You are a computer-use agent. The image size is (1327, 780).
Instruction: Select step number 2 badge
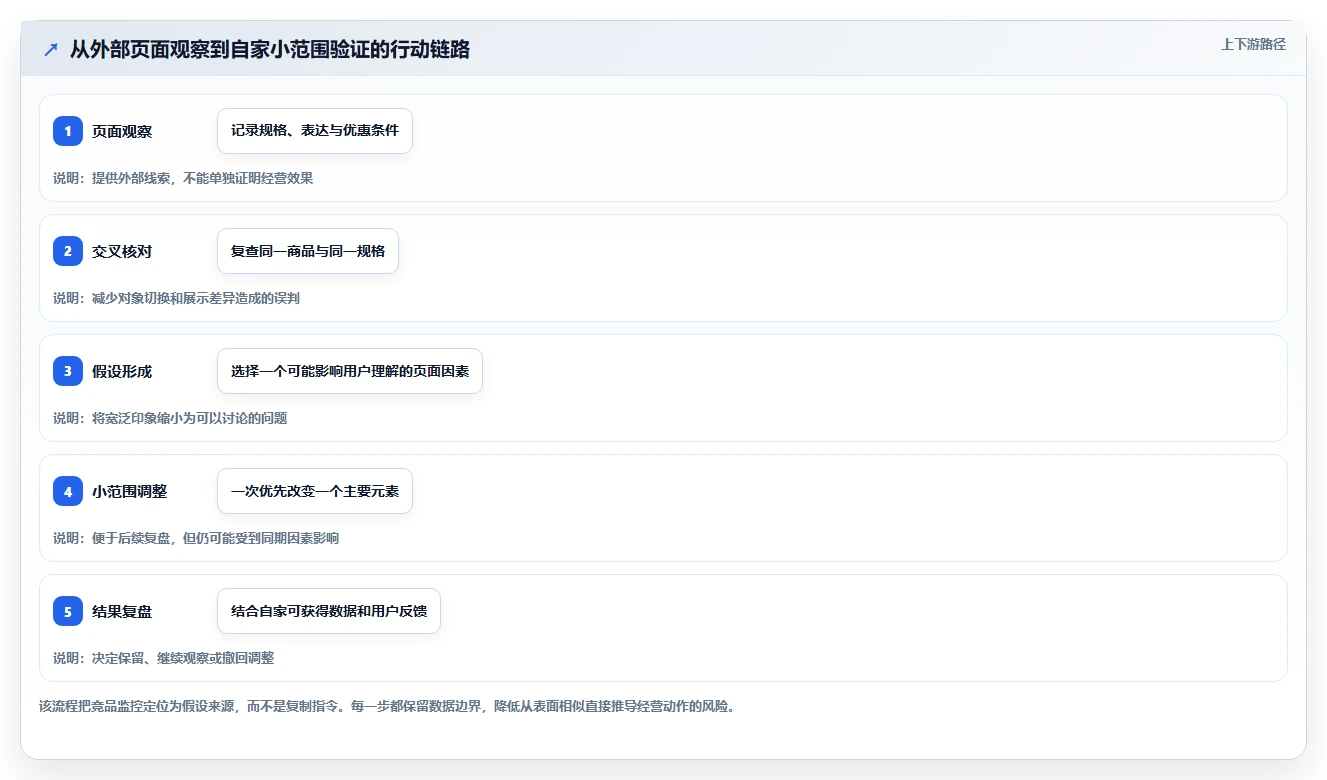tap(68, 251)
